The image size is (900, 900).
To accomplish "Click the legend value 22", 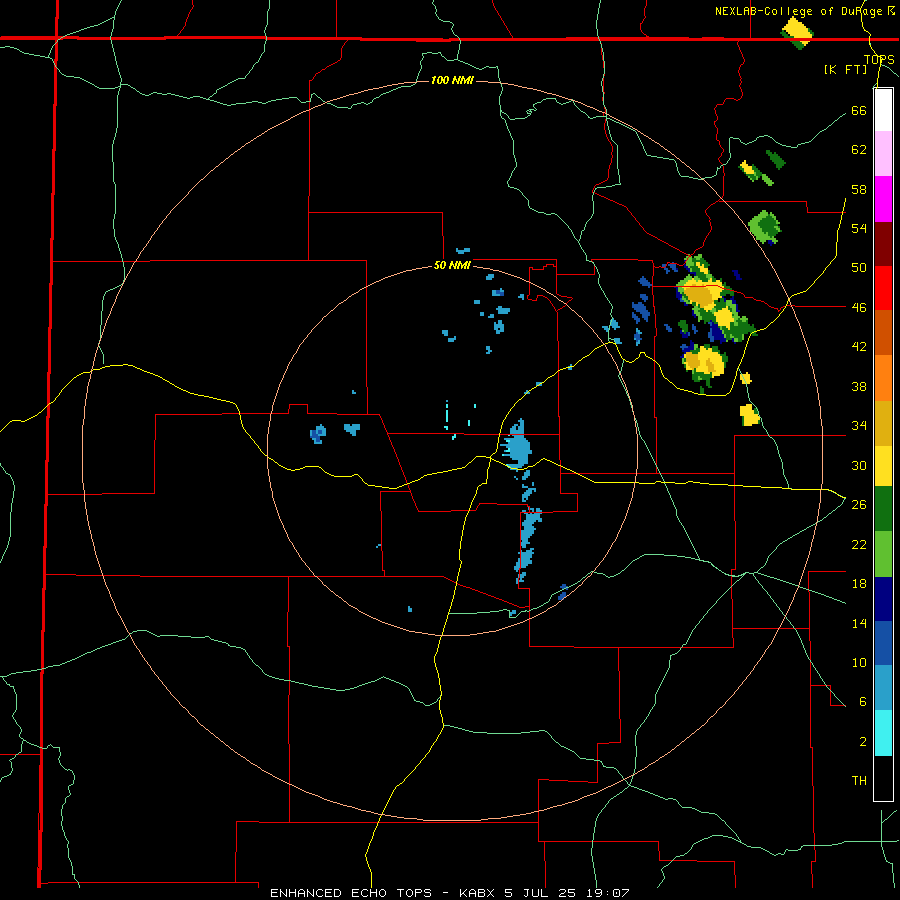I will point(859,544).
